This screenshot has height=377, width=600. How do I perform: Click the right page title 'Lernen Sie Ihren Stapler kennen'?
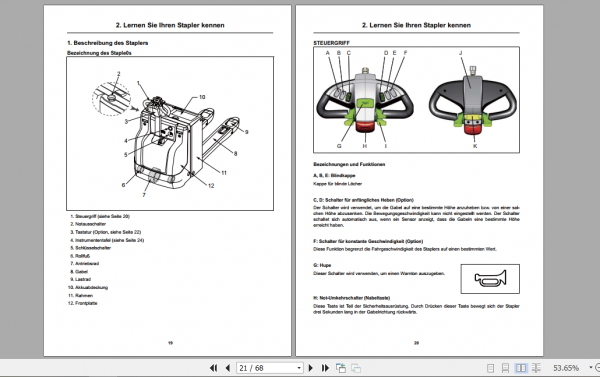(x=420, y=25)
